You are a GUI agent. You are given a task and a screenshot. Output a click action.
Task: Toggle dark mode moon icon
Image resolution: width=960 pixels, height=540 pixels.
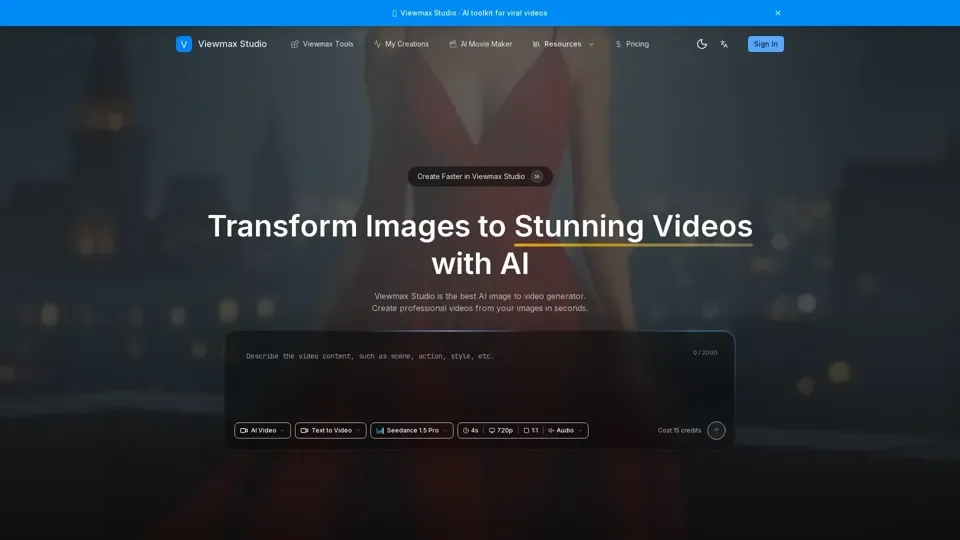(702, 44)
